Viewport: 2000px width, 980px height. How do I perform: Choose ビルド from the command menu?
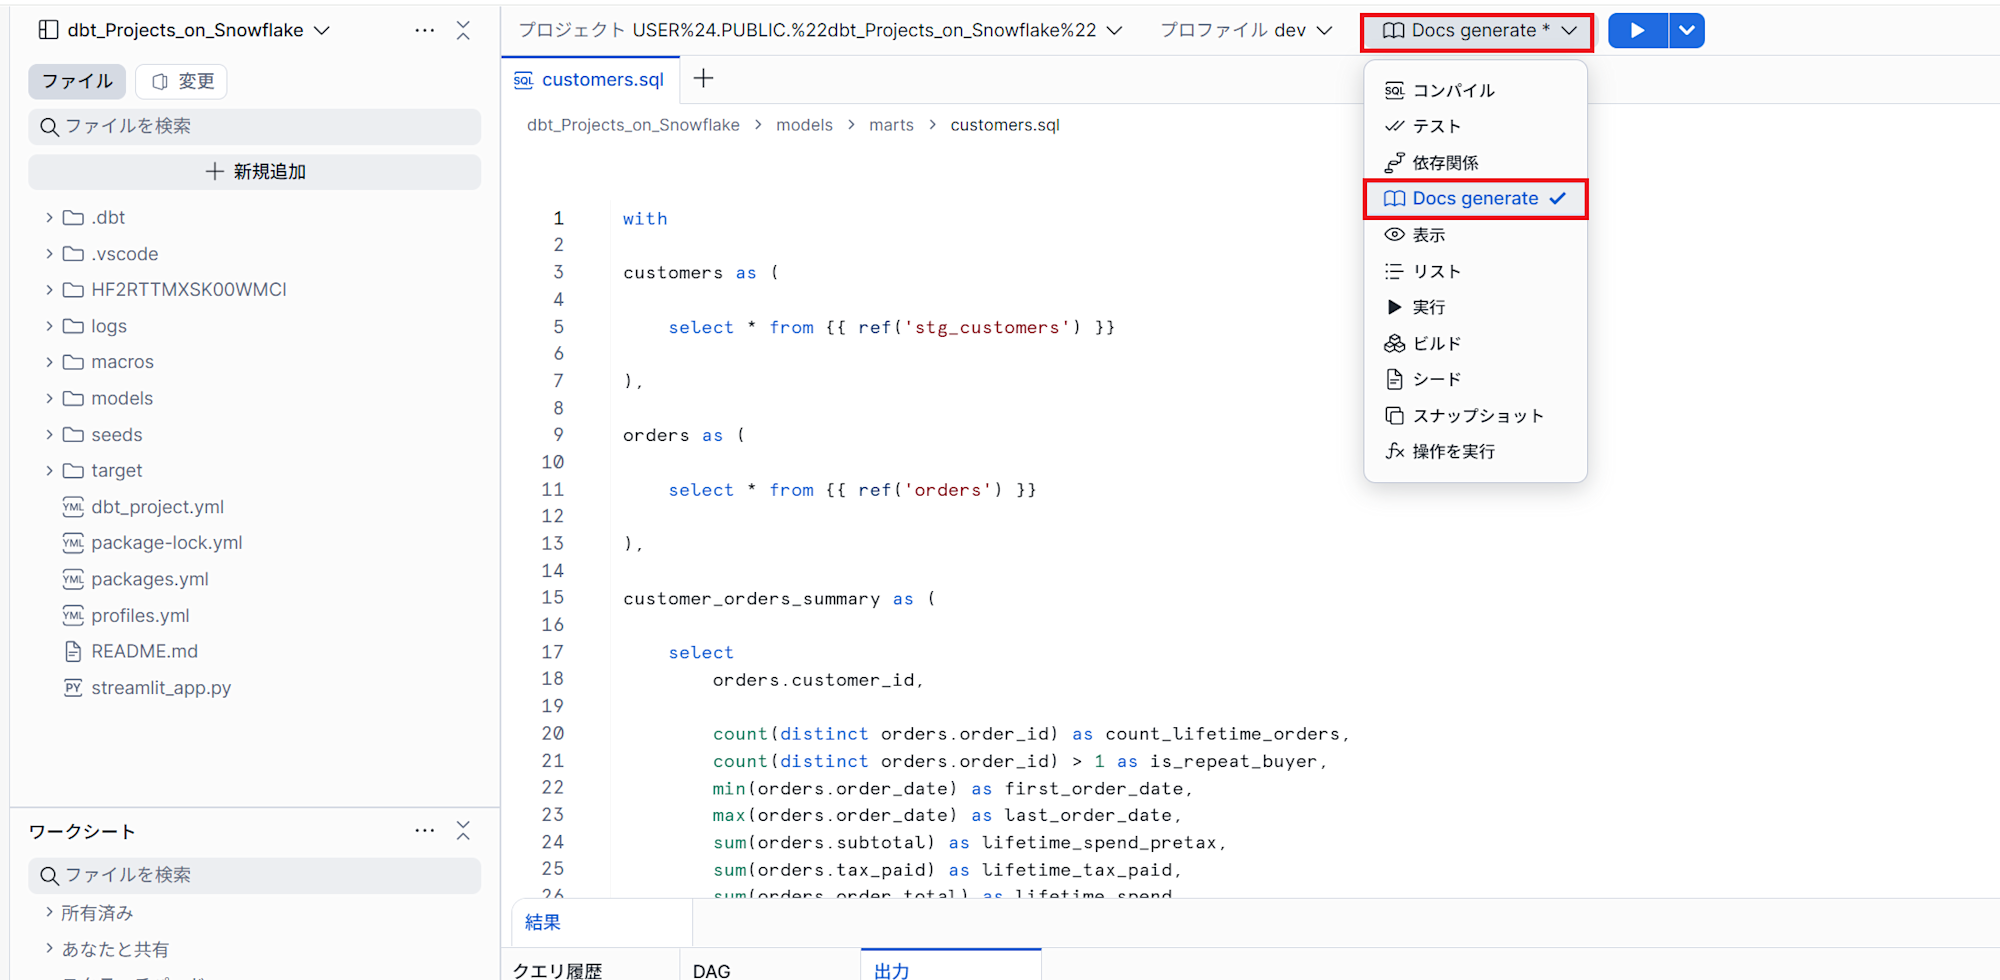(1475, 343)
